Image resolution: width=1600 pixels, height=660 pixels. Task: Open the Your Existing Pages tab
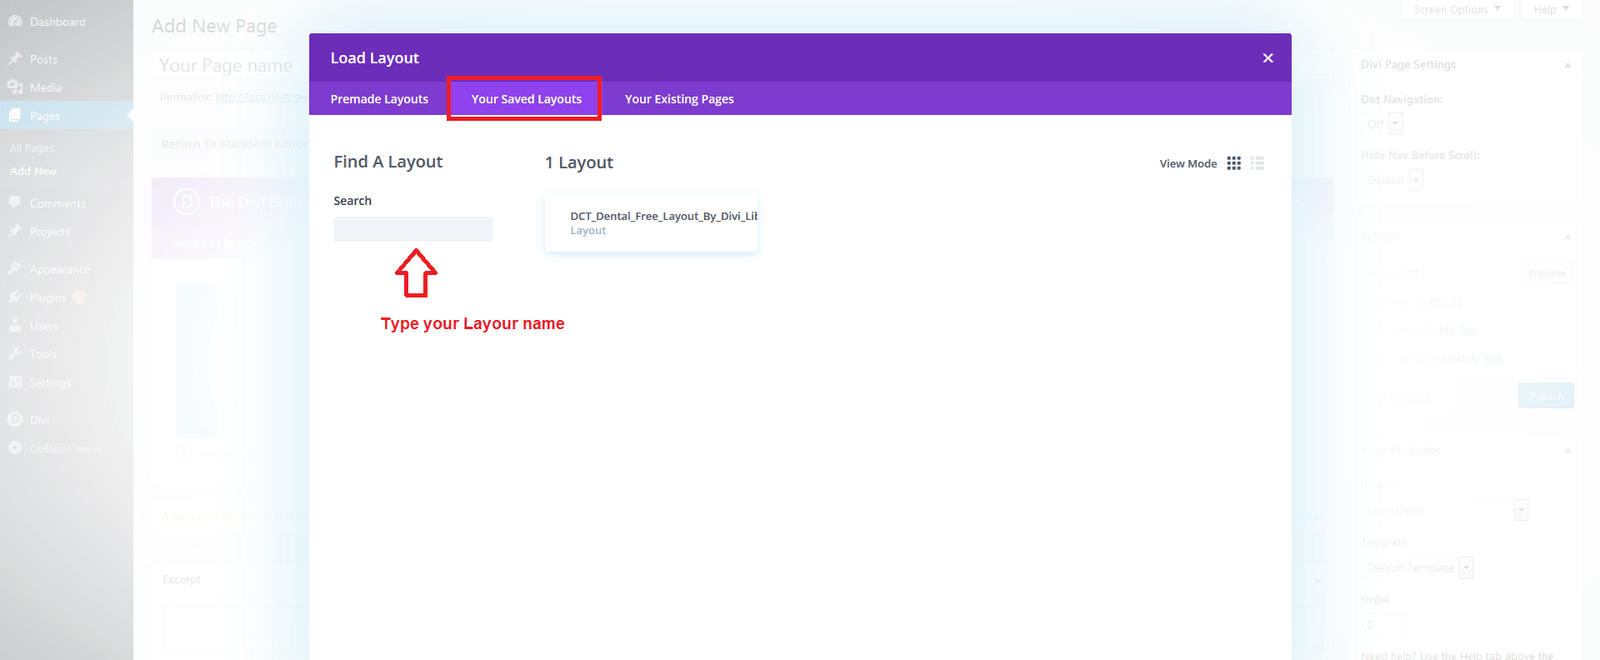679,99
